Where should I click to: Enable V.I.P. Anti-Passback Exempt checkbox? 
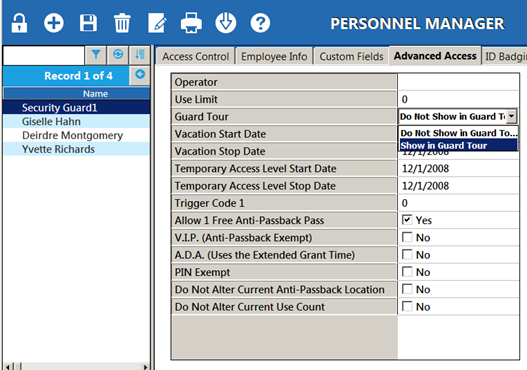coord(407,237)
